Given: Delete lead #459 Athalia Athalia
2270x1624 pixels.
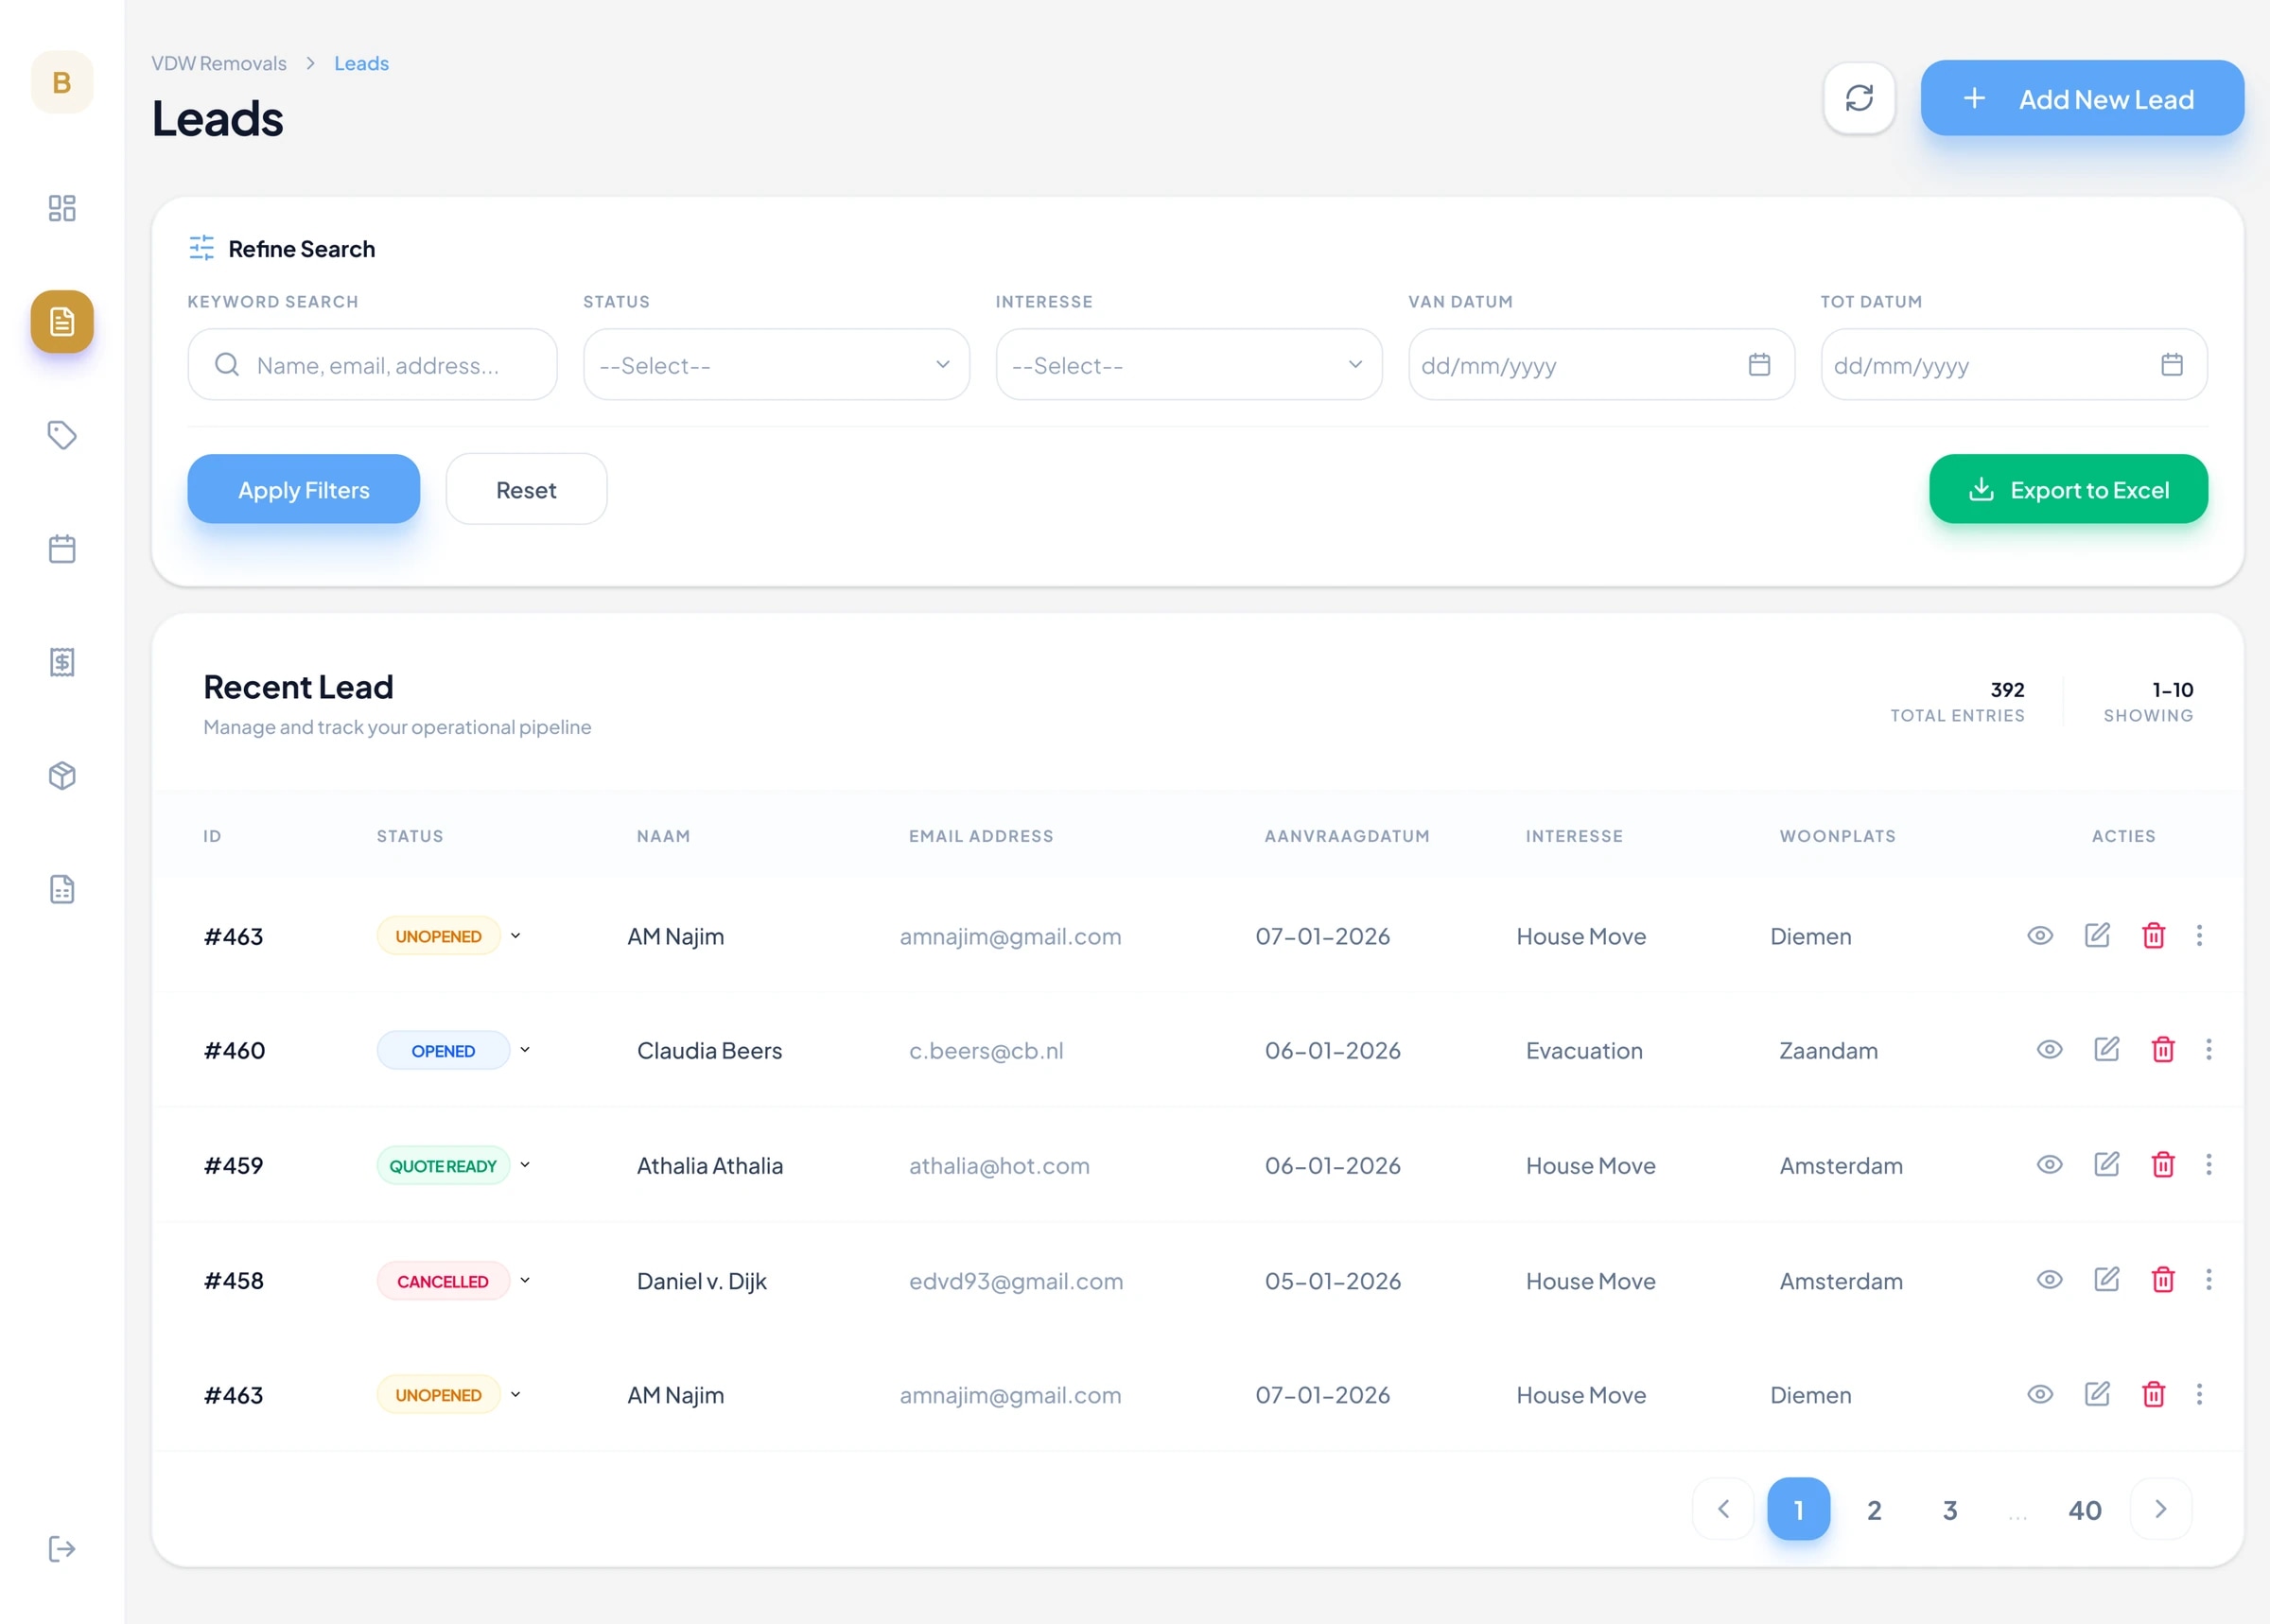Looking at the screenshot, I should coord(2162,1164).
